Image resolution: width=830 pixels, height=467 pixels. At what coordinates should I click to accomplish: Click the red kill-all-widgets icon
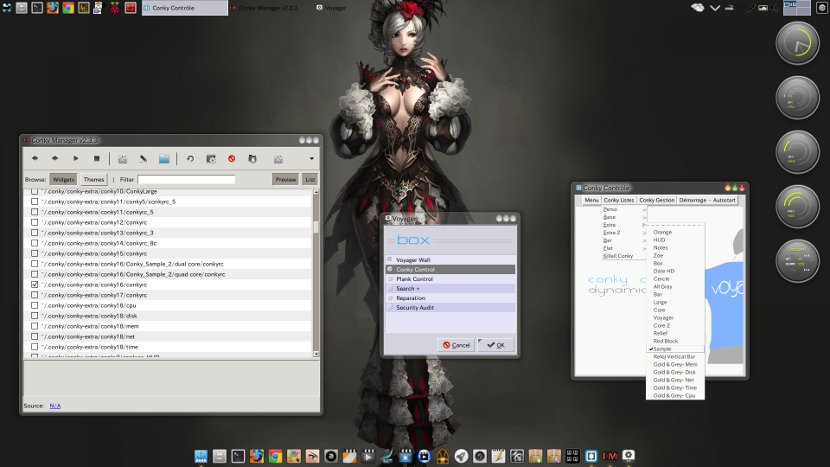[x=231, y=159]
